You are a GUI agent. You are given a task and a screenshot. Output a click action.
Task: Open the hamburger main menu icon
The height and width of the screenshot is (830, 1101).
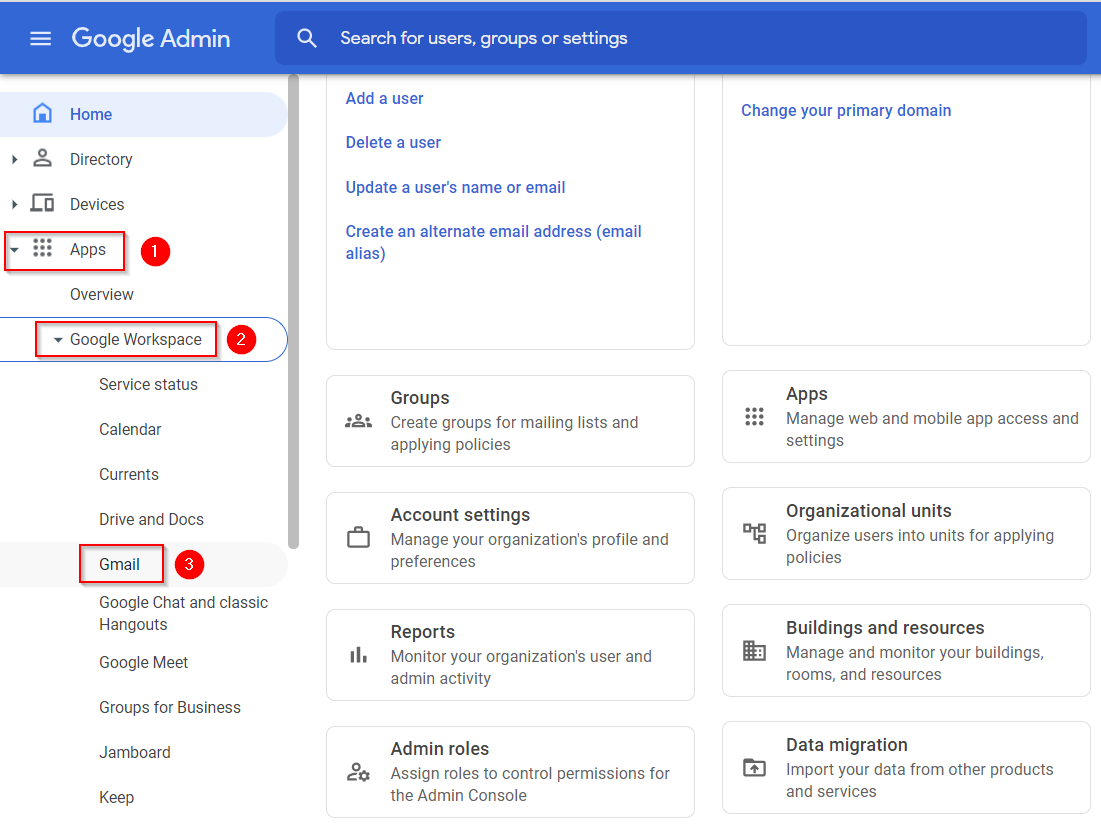[x=40, y=39]
